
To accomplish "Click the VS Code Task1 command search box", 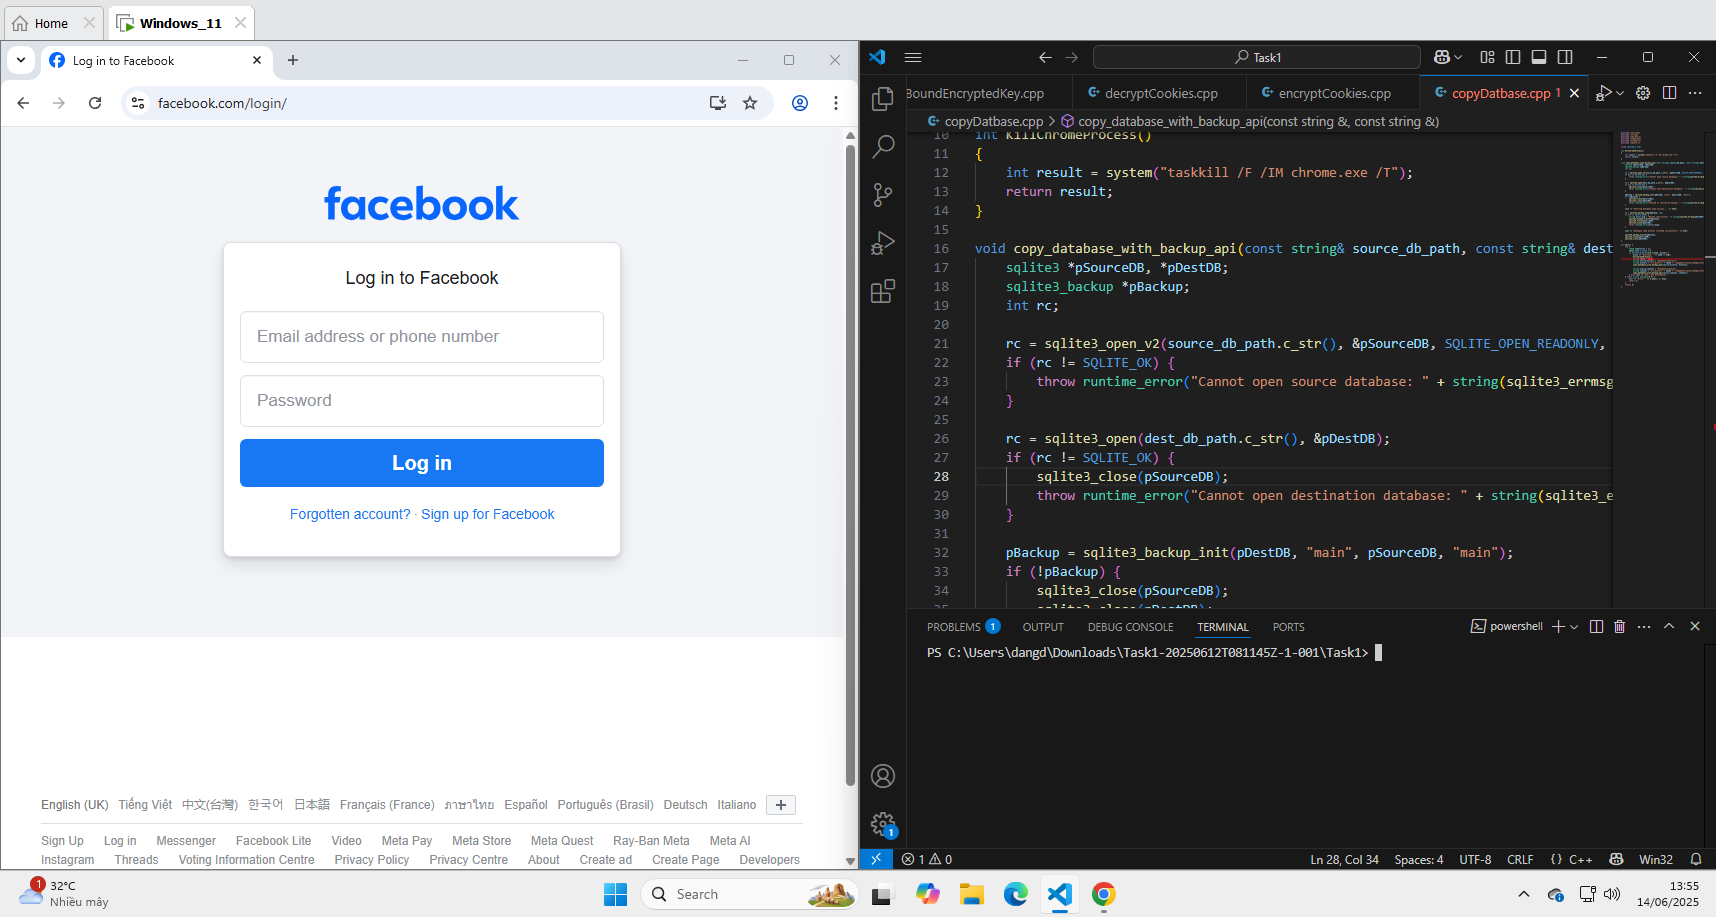I will (1257, 57).
